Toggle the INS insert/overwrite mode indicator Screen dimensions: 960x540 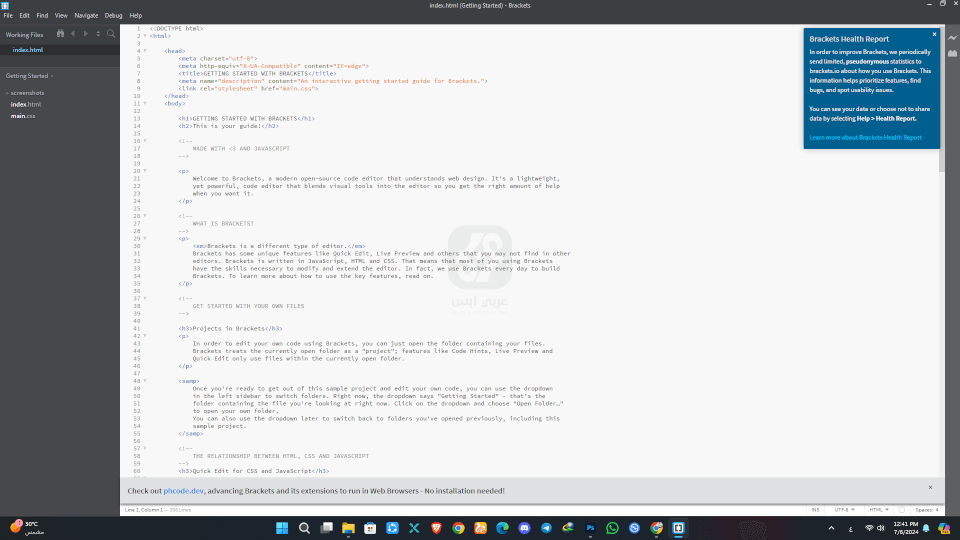(816, 510)
